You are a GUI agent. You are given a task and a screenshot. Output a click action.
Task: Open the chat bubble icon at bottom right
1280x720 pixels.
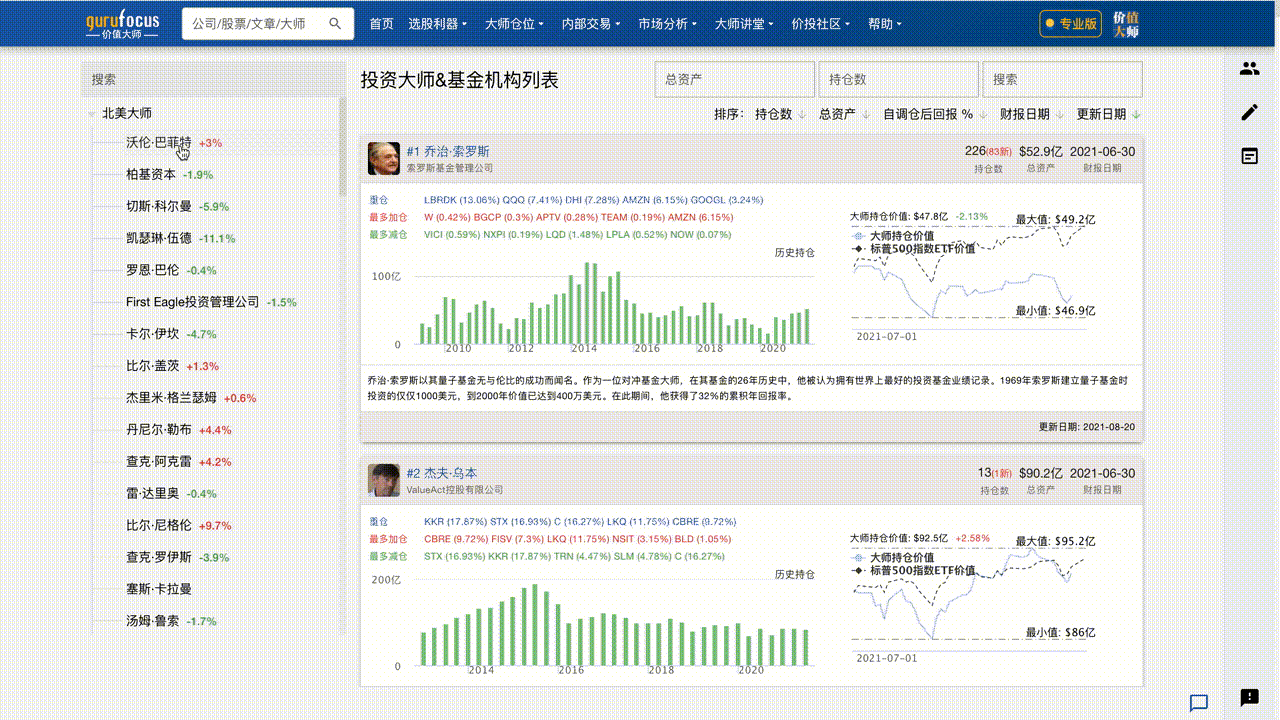click(1199, 703)
